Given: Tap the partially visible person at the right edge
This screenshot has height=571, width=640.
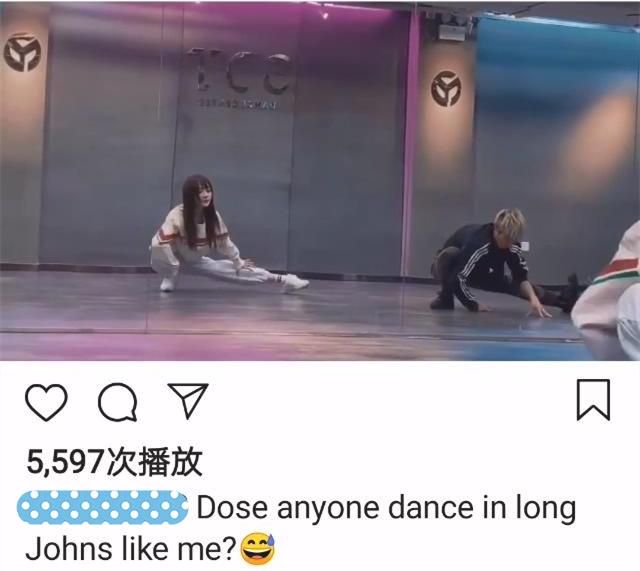Looking at the screenshot, I should [x=607, y=292].
